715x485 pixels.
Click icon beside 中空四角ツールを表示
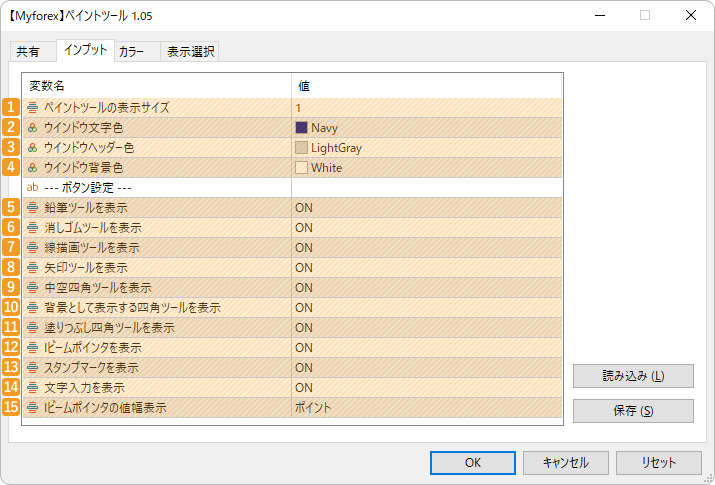click(32, 288)
